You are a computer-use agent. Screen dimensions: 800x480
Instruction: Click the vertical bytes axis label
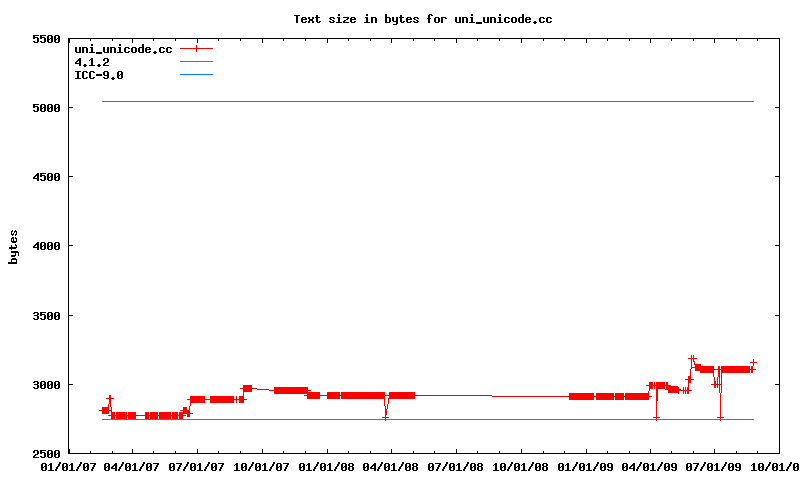click(x=14, y=246)
